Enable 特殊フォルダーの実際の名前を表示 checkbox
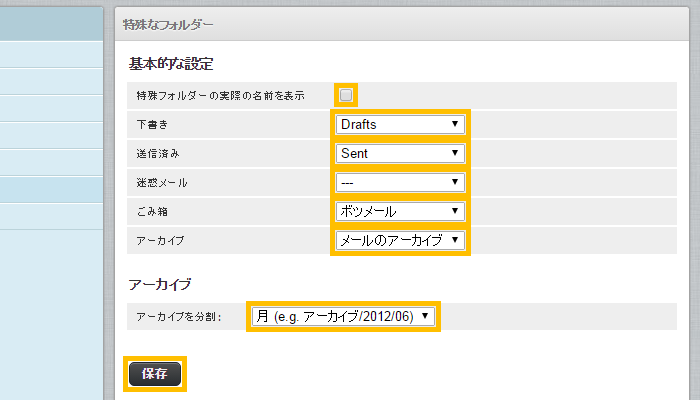Image resolution: width=700 pixels, height=400 pixels. (346, 95)
